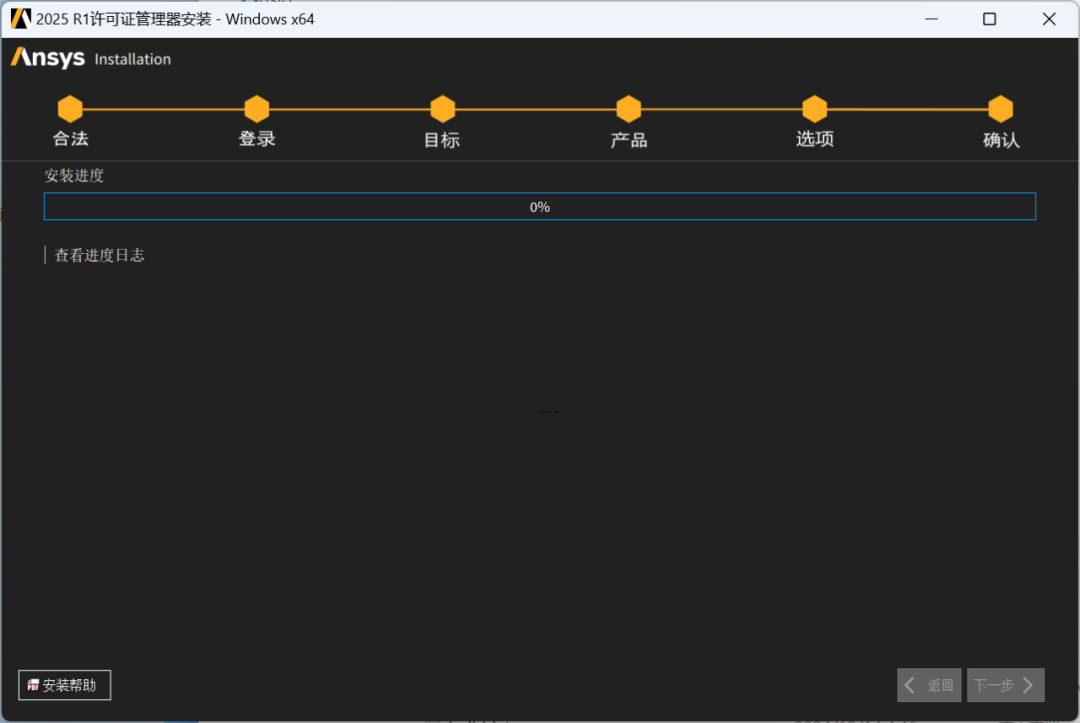Open the 安装帮助 PDF help button
This screenshot has width=1080, height=723.
[65, 685]
